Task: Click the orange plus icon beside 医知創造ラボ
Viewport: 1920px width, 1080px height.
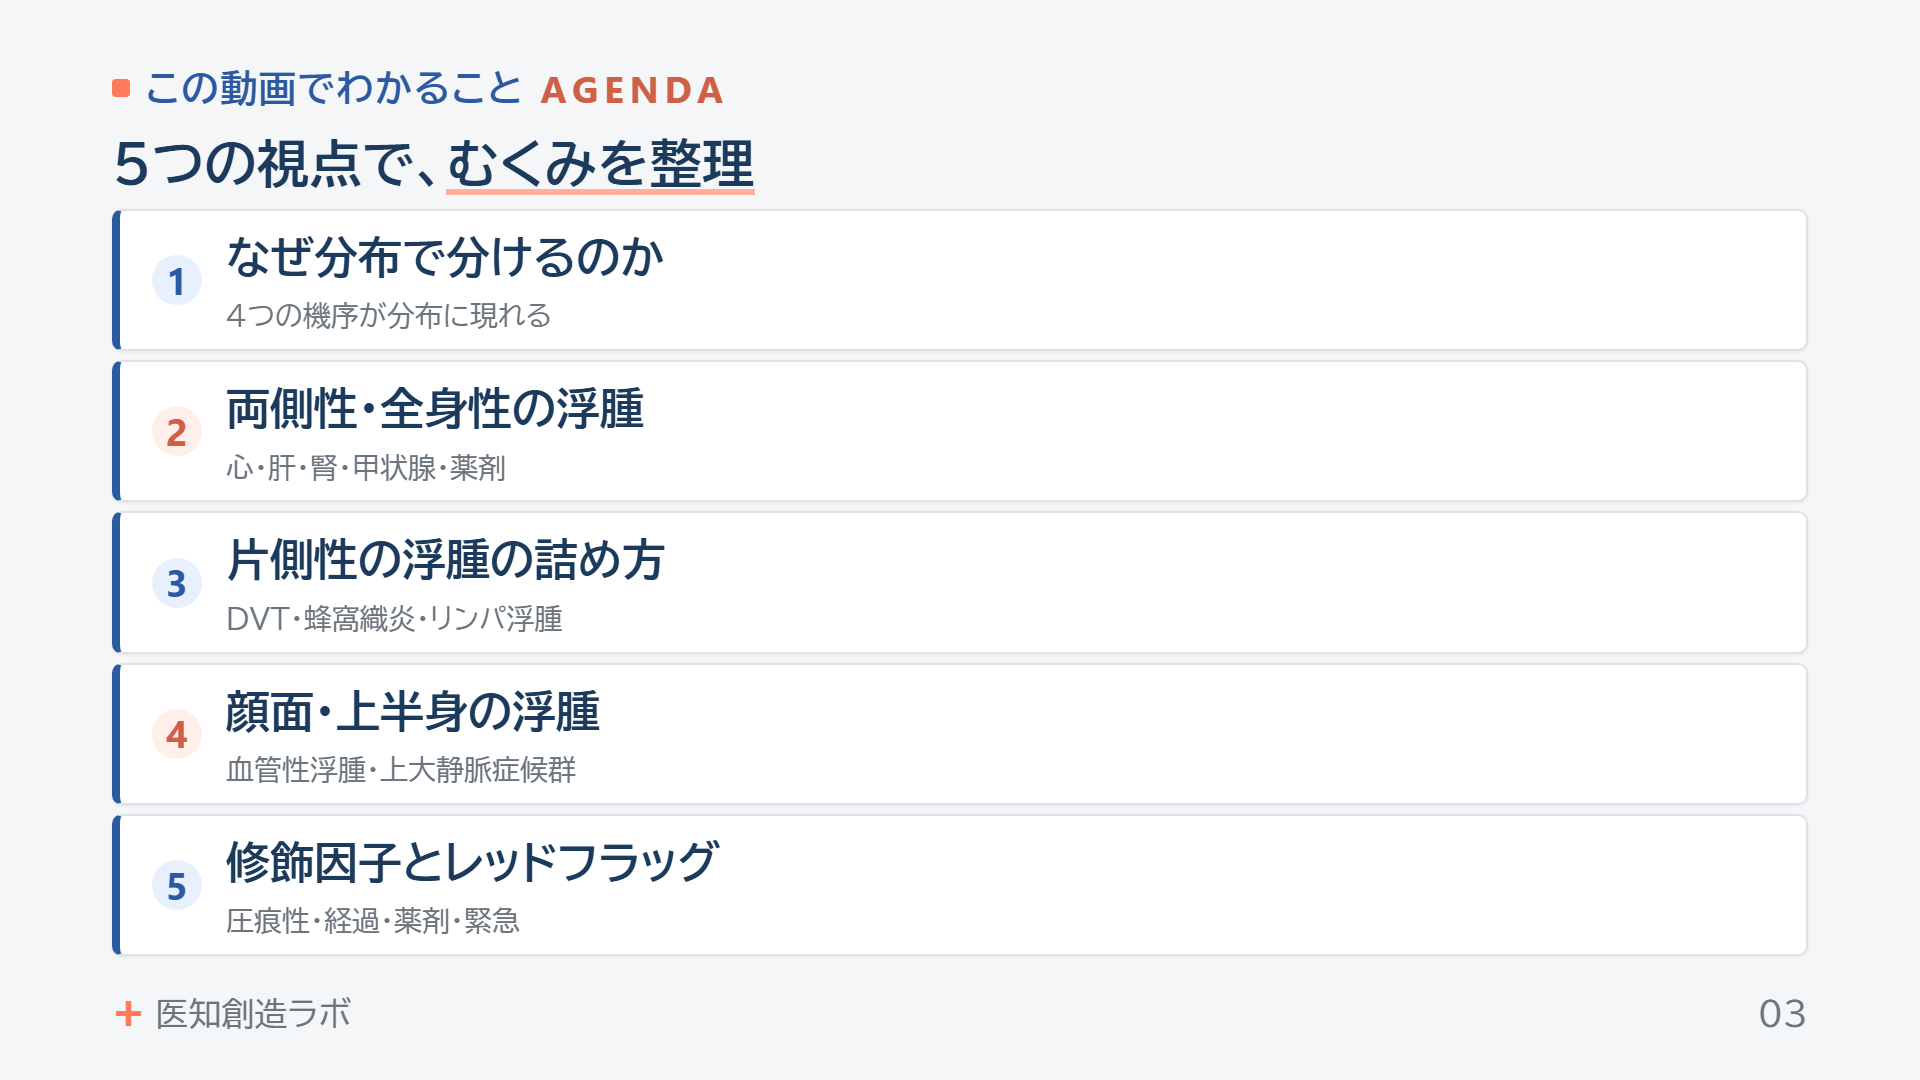Action: (x=128, y=1014)
